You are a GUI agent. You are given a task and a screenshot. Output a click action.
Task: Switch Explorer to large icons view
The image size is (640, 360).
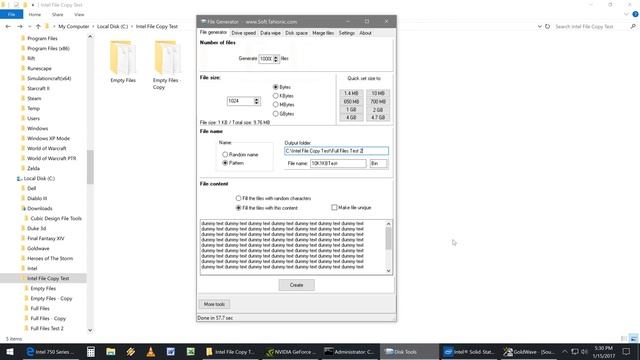[633, 338]
